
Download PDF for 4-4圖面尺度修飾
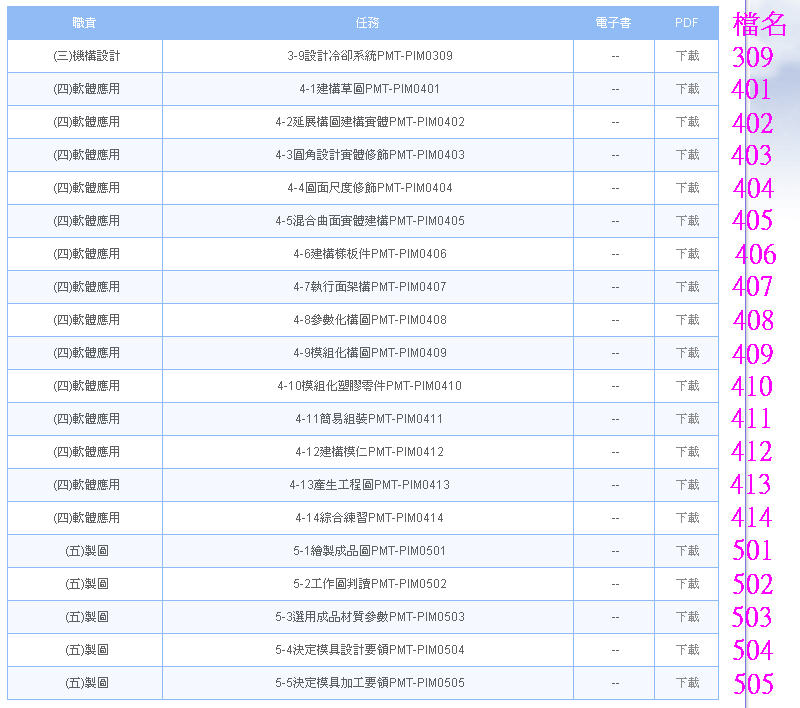(687, 188)
